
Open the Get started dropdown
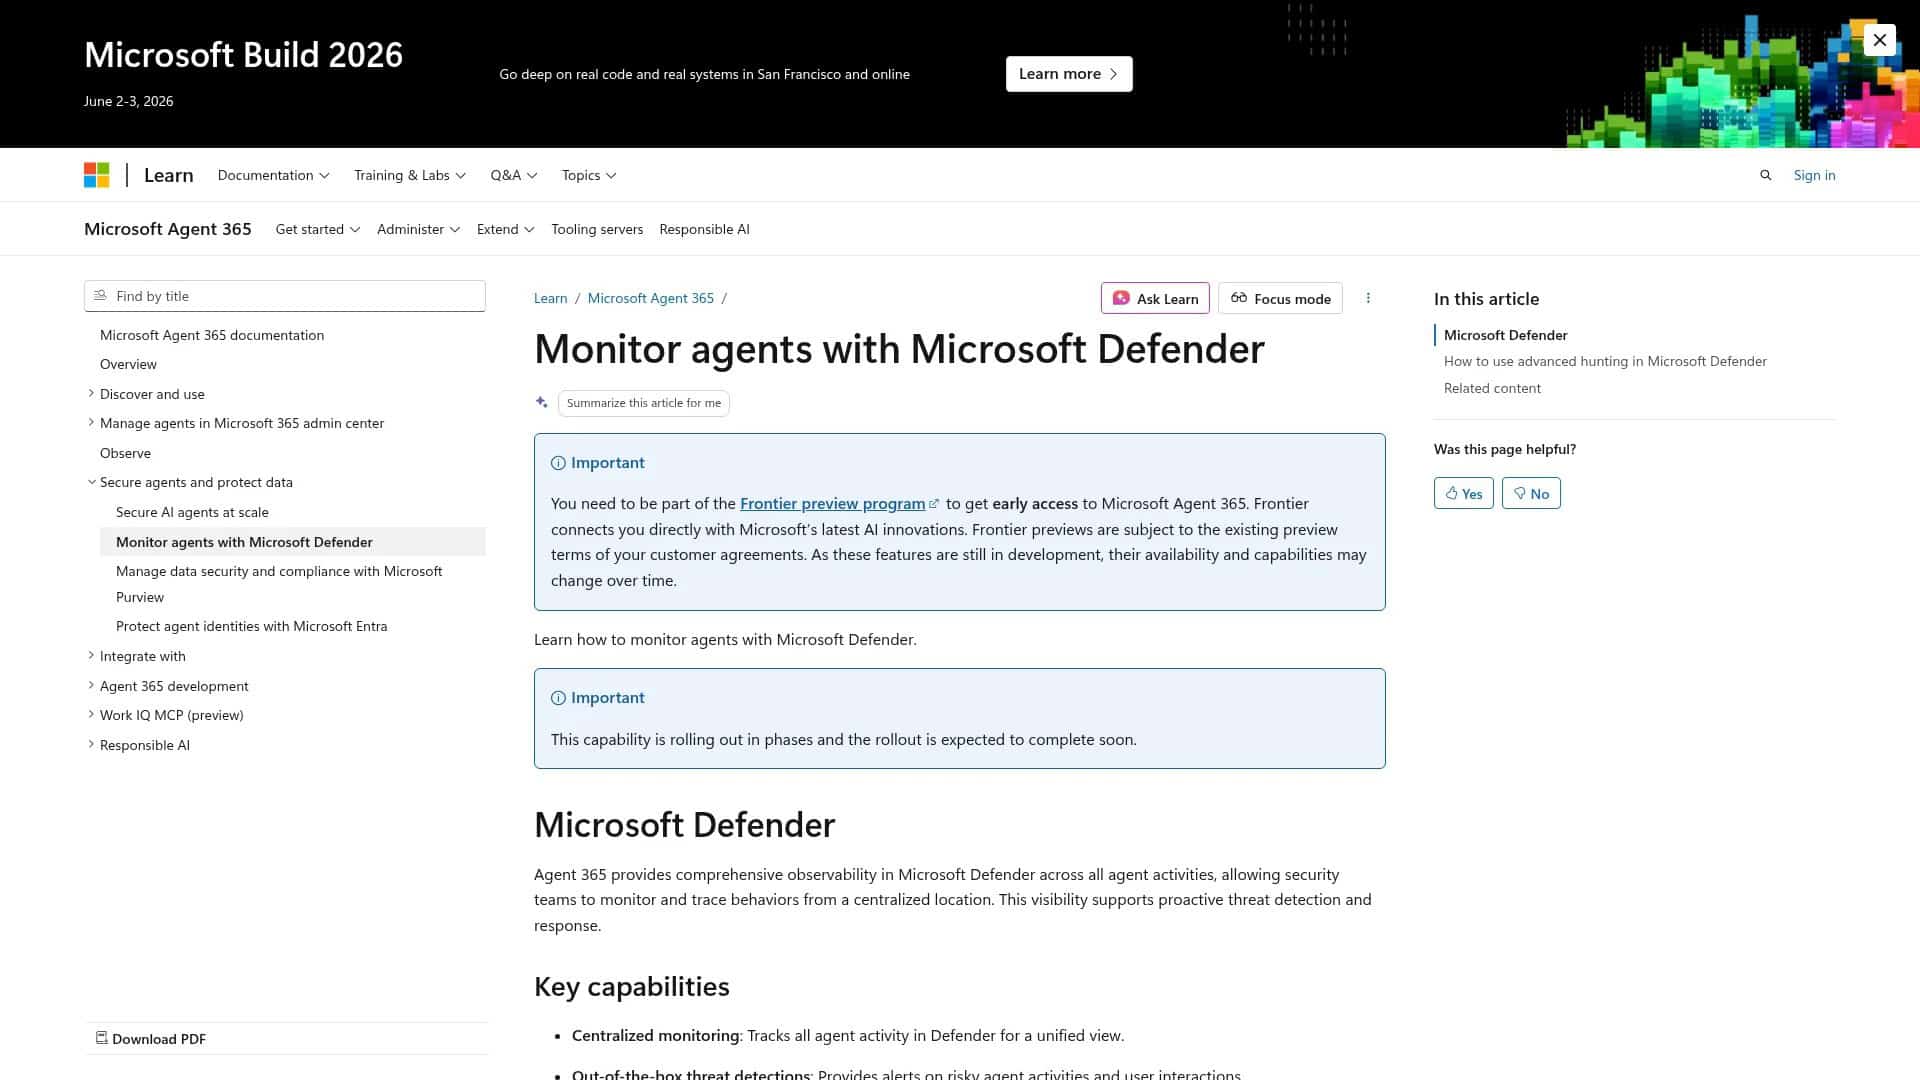(x=316, y=229)
